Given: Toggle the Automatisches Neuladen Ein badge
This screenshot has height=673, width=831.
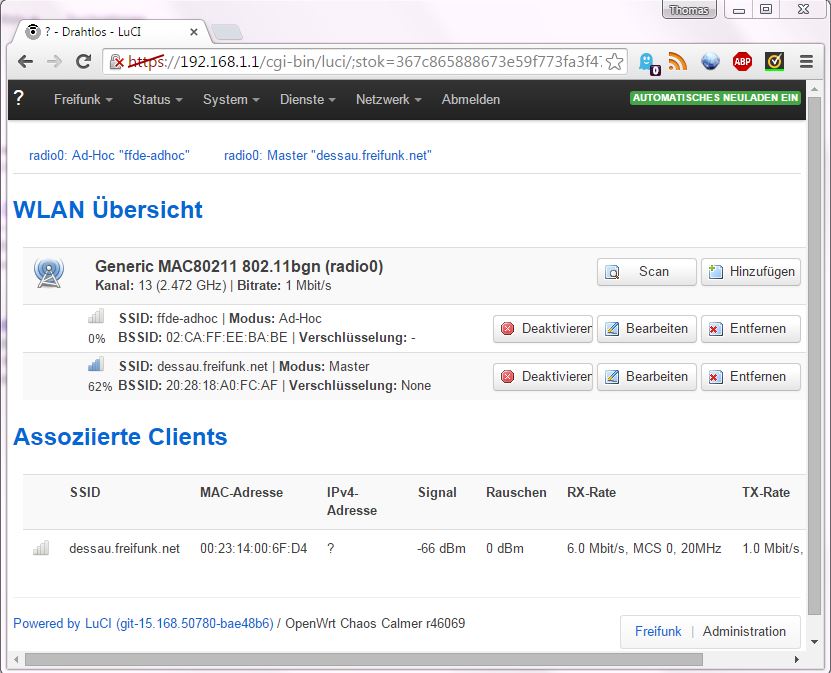Looking at the screenshot, I should (x=715, y=98).
